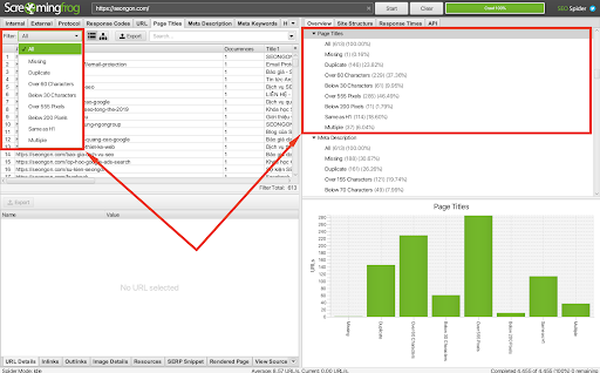Switch to tree view icon
600x373 pixels.
pos(103,36)
